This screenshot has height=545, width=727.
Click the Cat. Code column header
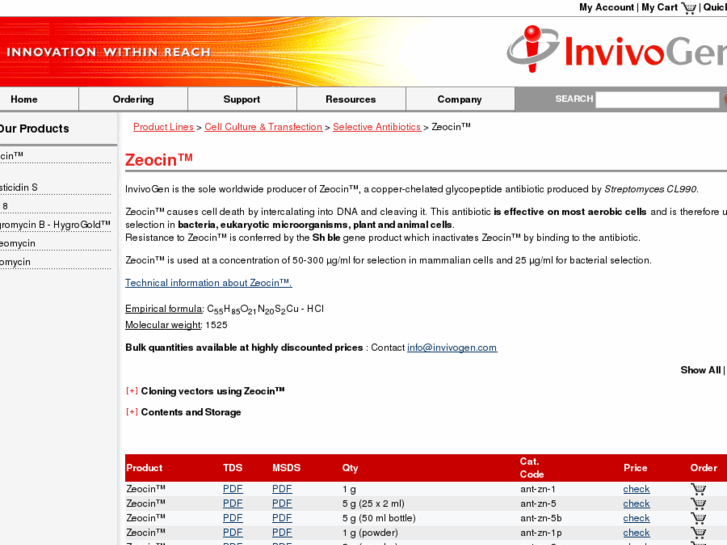click(531, 468)
